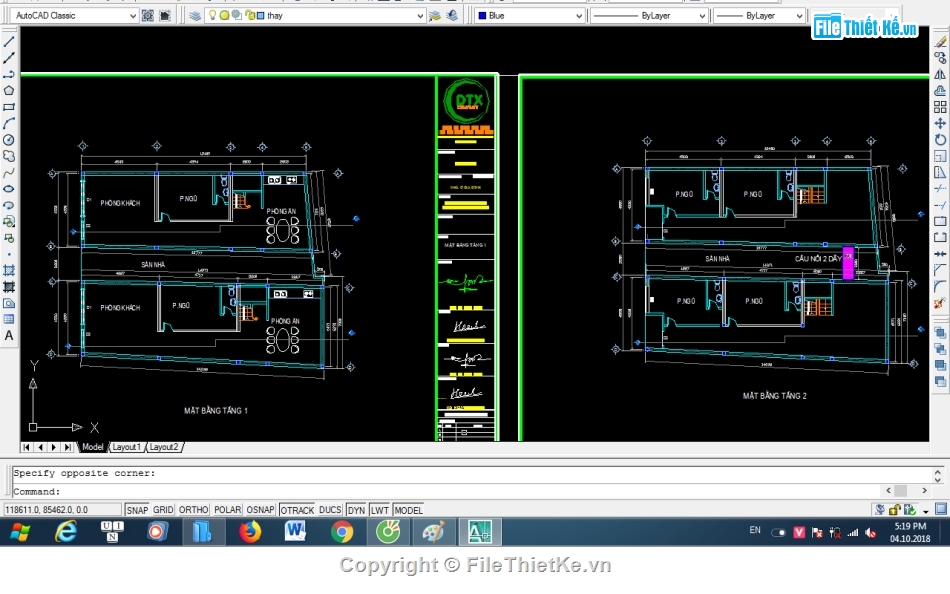Select the Spline tool
Viewport: 950px width, 594px height.
point(8,173)
